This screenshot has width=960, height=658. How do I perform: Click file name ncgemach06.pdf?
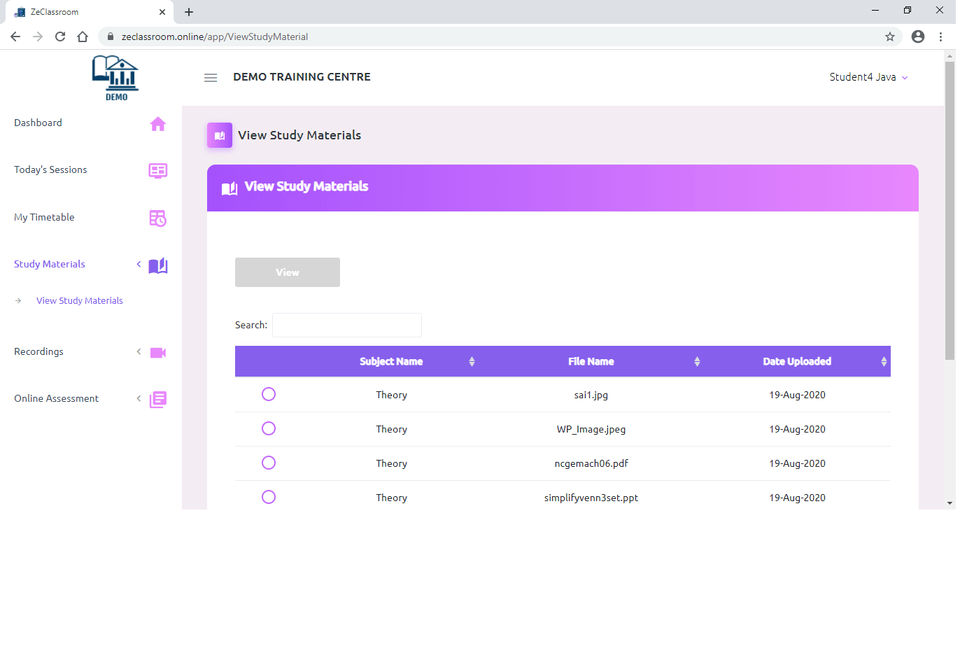tap(591, 463)
